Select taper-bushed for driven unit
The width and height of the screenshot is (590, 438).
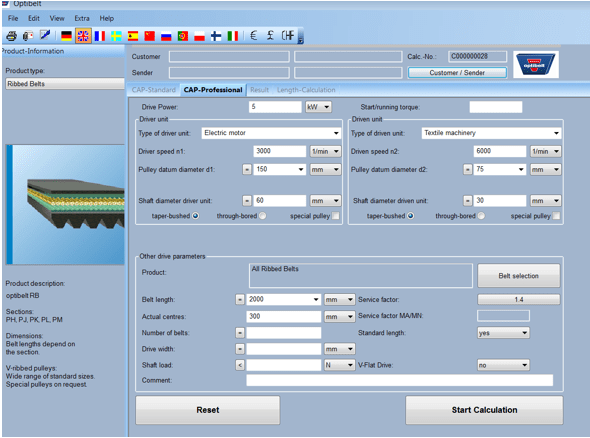411,216
